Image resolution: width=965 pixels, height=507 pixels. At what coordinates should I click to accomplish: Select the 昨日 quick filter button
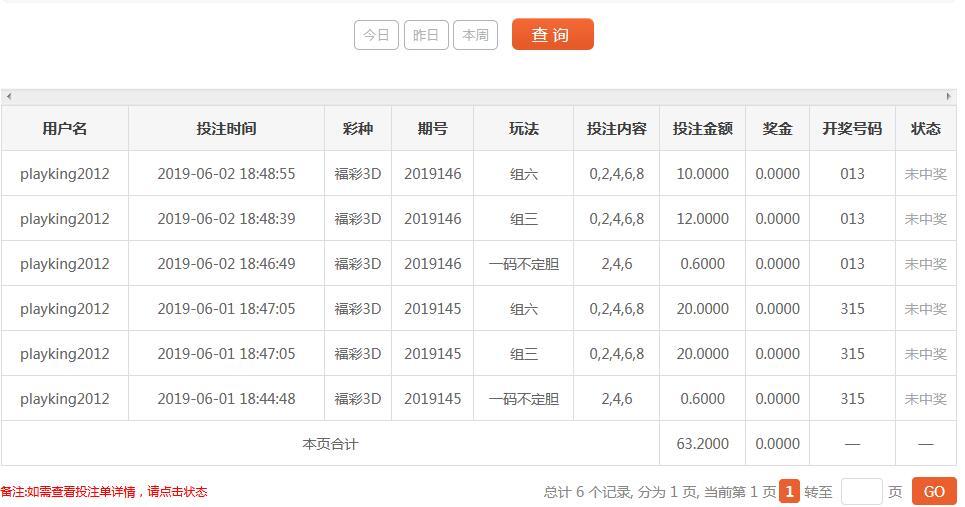[x=426, y=35]
